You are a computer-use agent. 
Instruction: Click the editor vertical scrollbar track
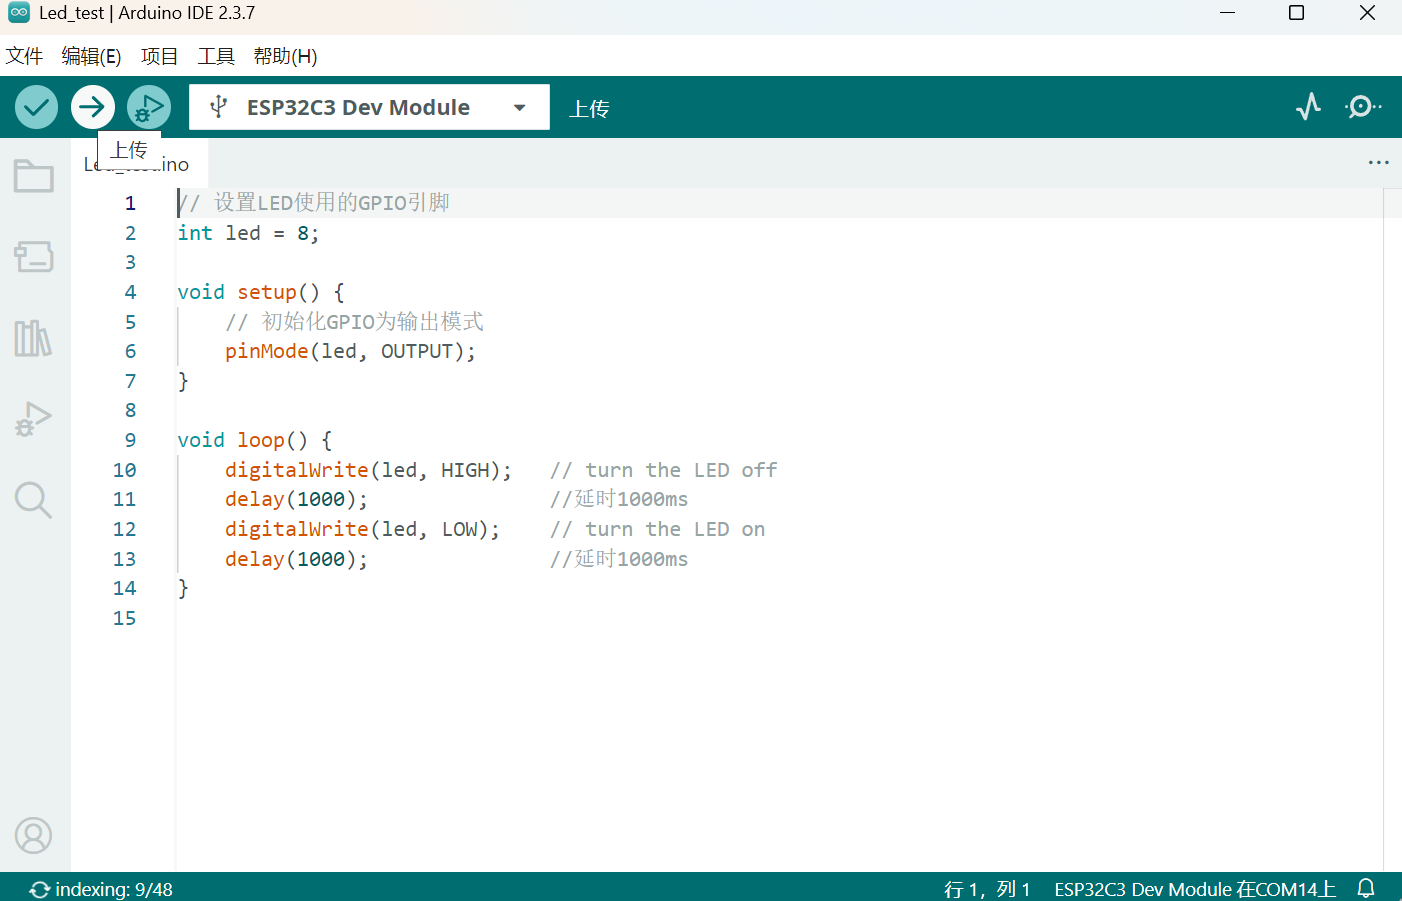[x=1392, y=530]
